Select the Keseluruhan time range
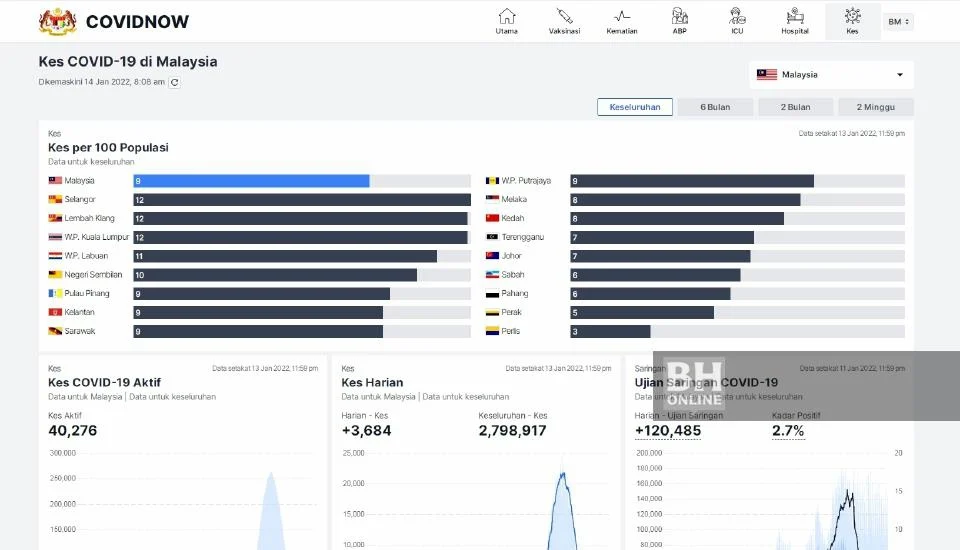960x550 pixels. (x=635, y=107)
